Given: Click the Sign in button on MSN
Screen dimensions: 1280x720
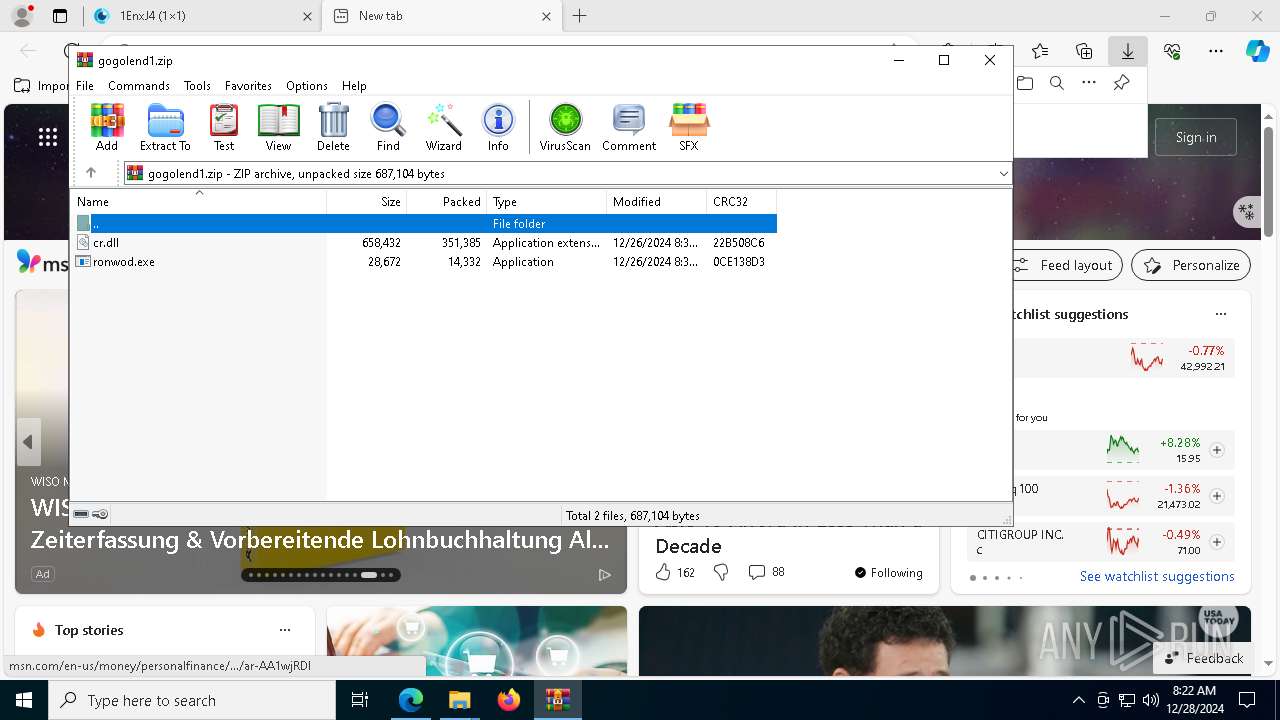Looking at the screenshot, I should 1196,137.
